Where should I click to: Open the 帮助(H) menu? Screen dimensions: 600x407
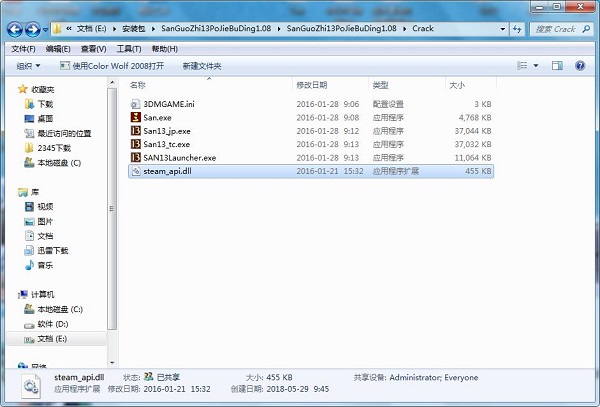point(165,49)
